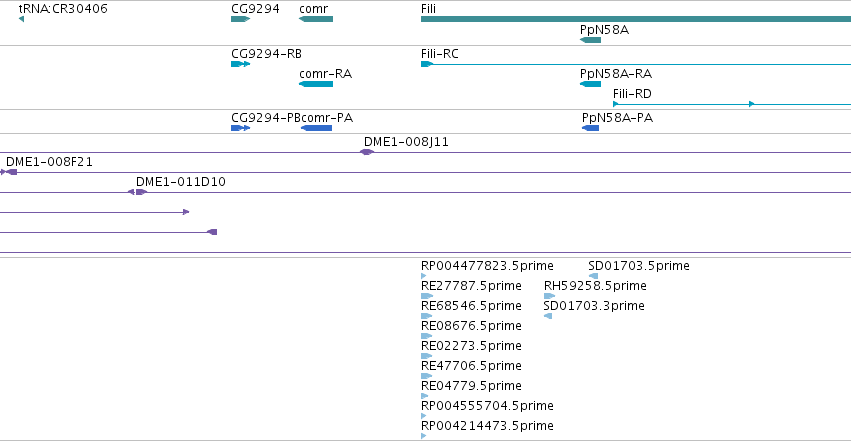Click the PpN58A gene arrow

point(590,40)
